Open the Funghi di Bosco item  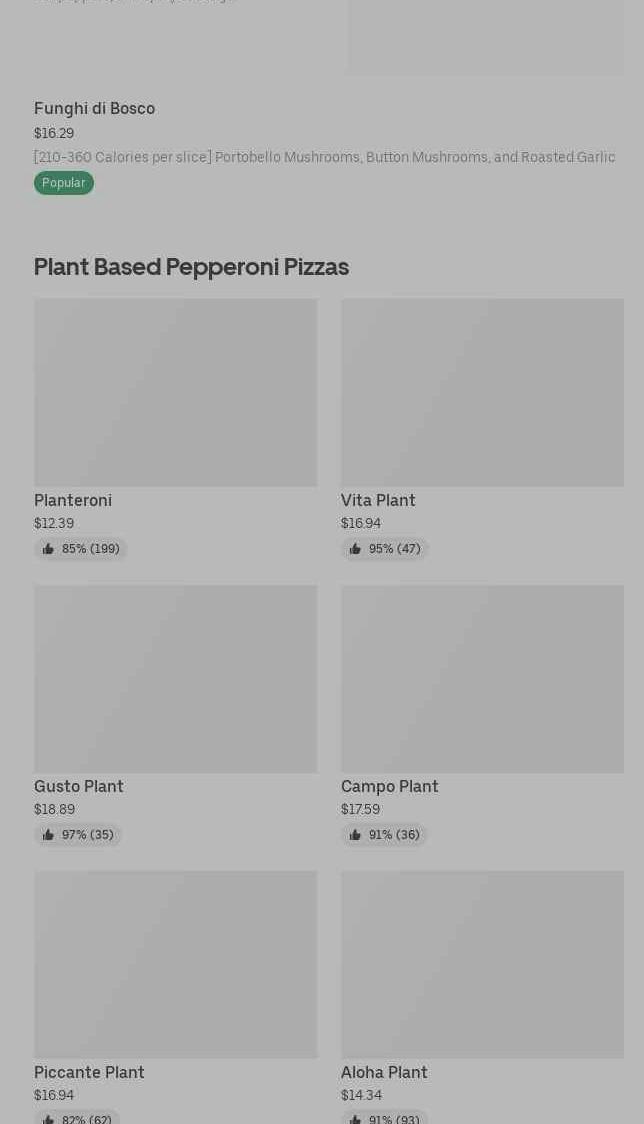click(x=94, y=108)
